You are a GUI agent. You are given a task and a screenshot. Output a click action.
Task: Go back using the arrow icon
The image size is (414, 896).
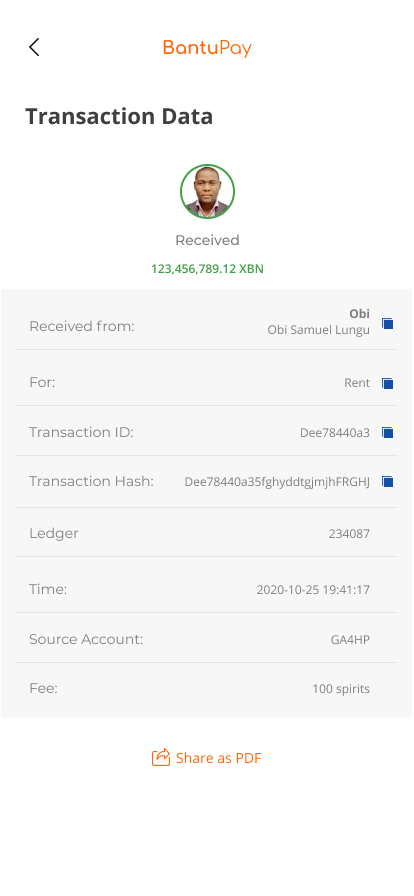[34, 47]
